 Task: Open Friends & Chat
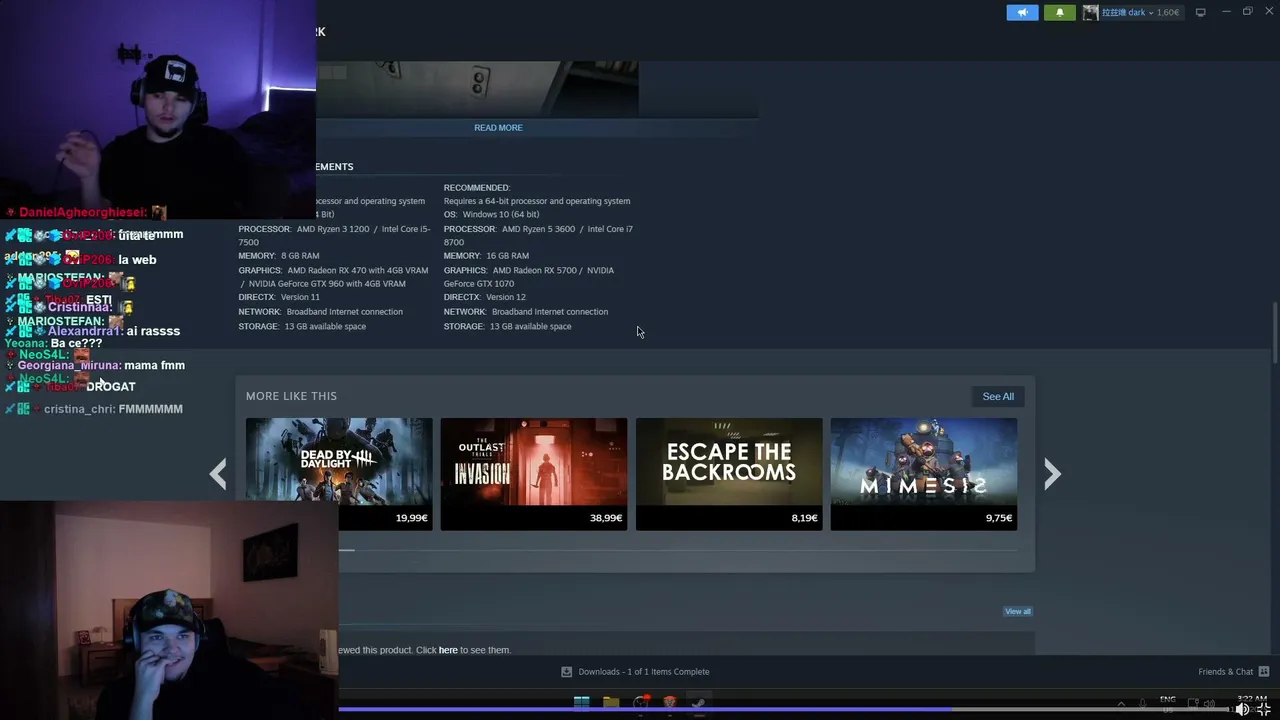(x=1226, y=672)
